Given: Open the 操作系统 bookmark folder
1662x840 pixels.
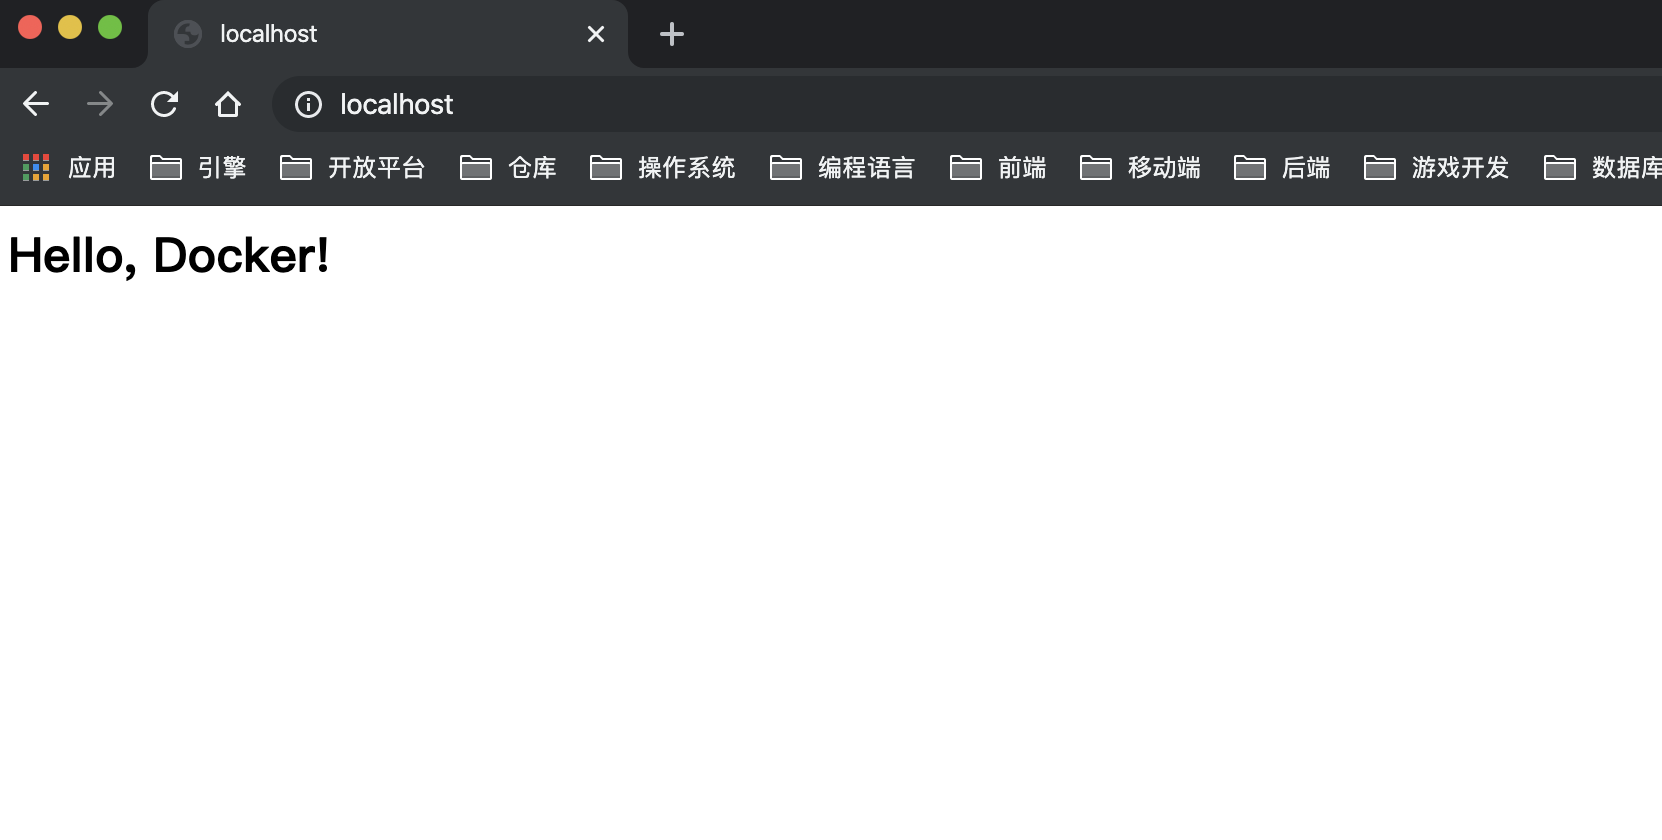Looking at the screenshot, I should (x=663, y=167).
